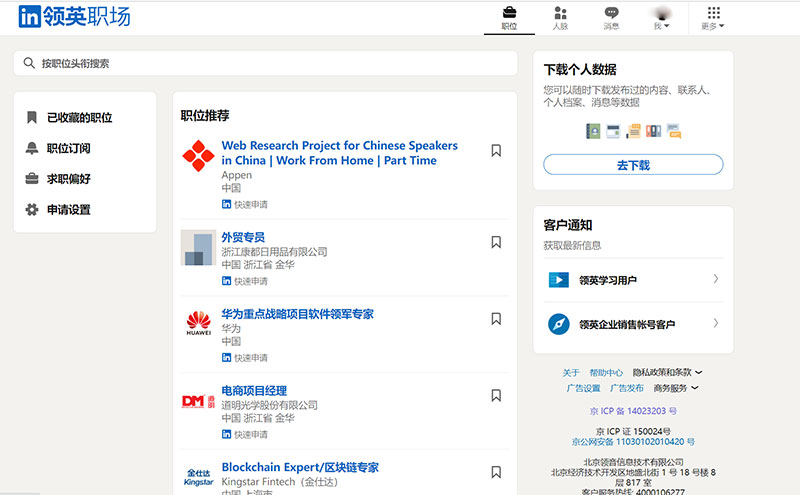Viewport: 800px width, 495px height.
Task: Bookmark the Appen Web Research job
Action: point(496,151)
